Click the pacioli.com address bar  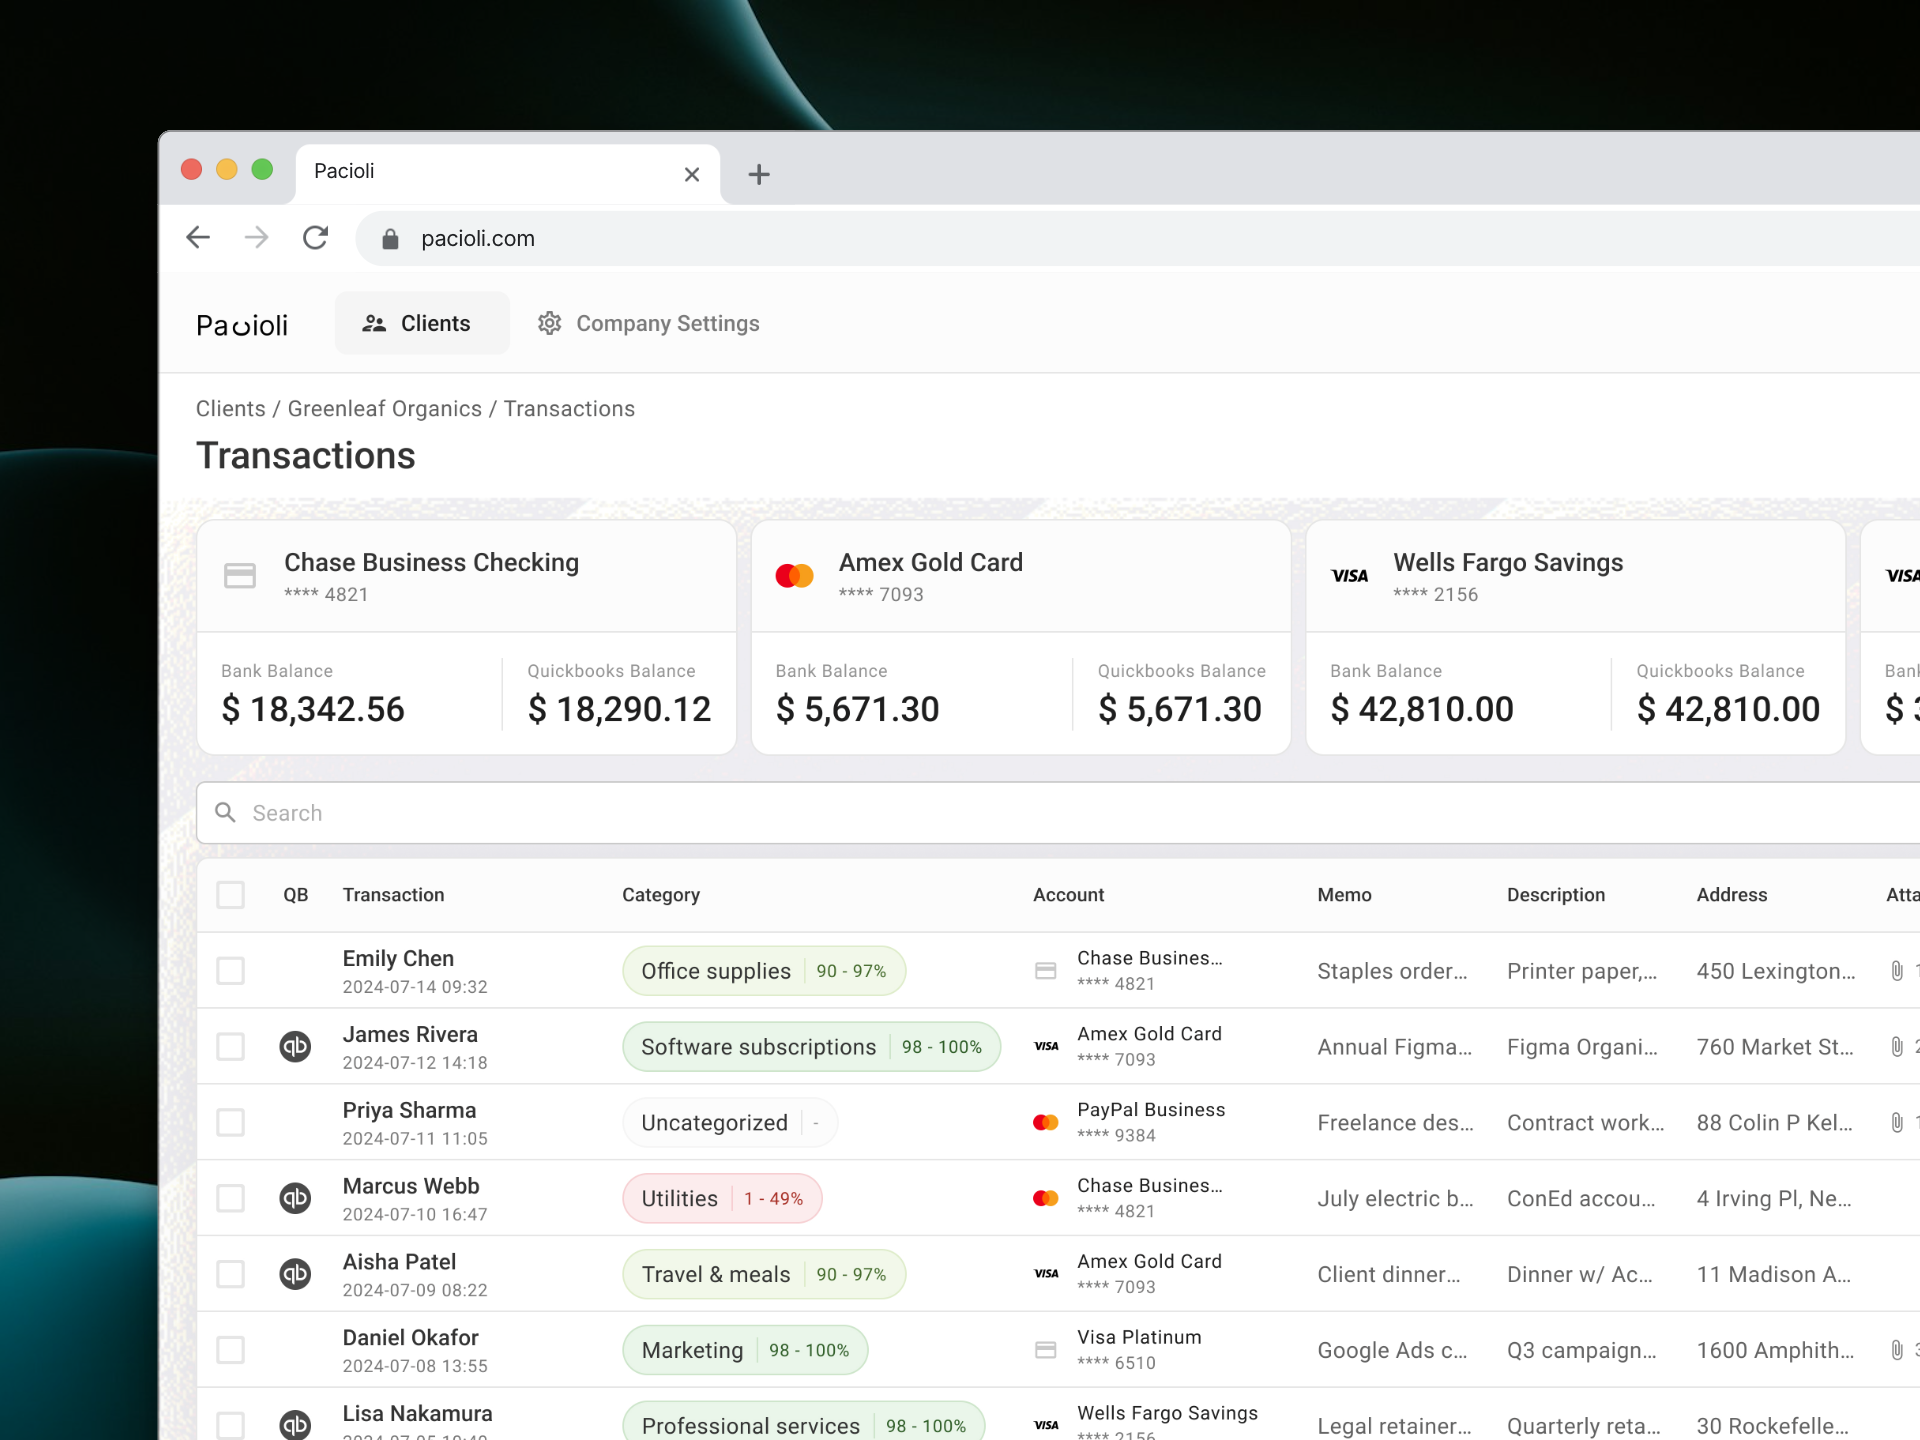(x=1140, y=239)
